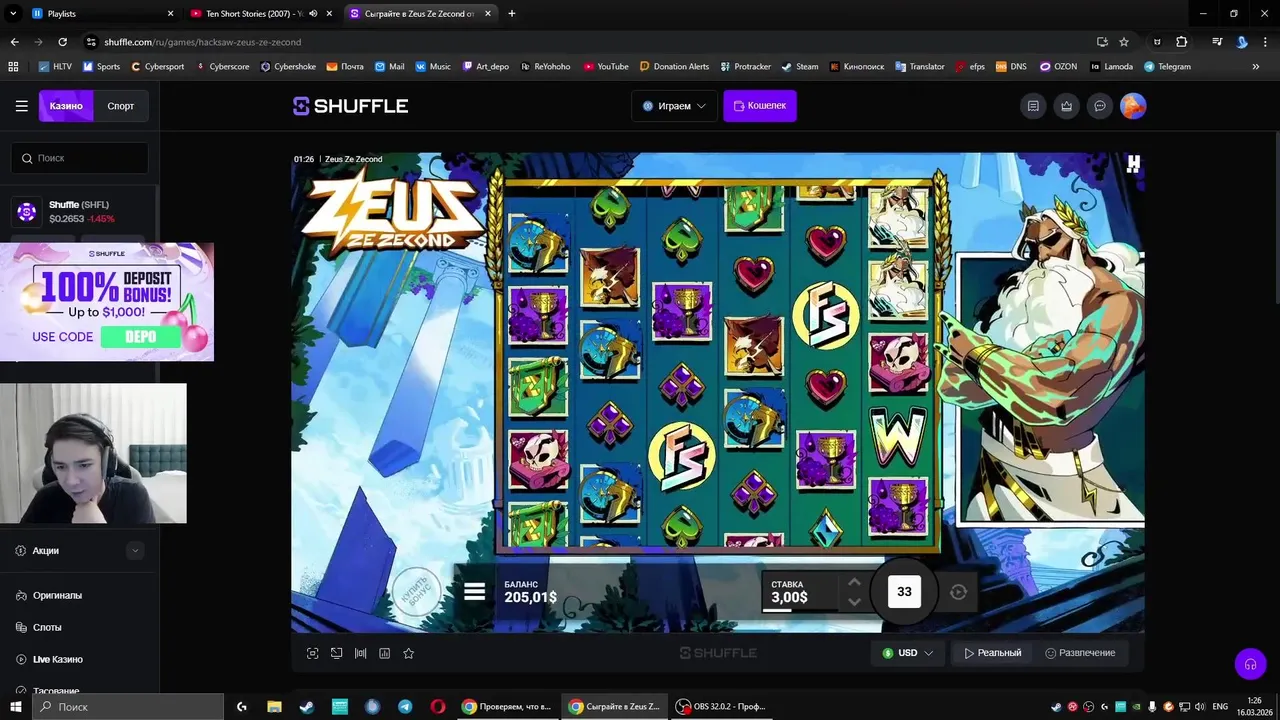Expand the Акции sidebar section
This screenshot has width=1280, height=720.
tap(80, 551)
